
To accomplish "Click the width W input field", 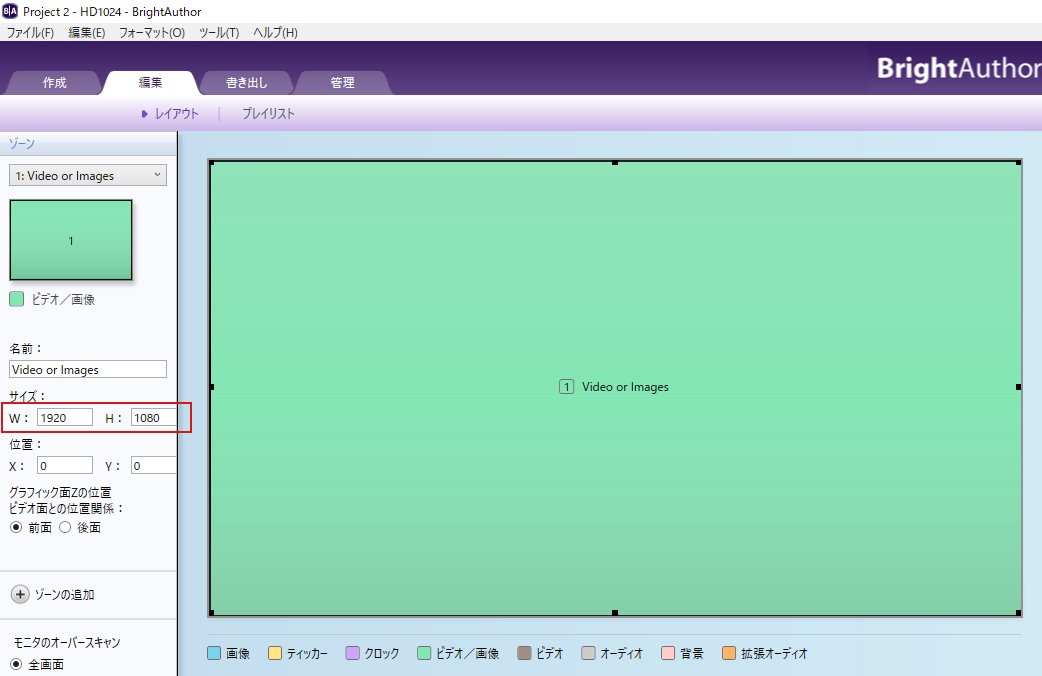I will click(x=65, y=417).
